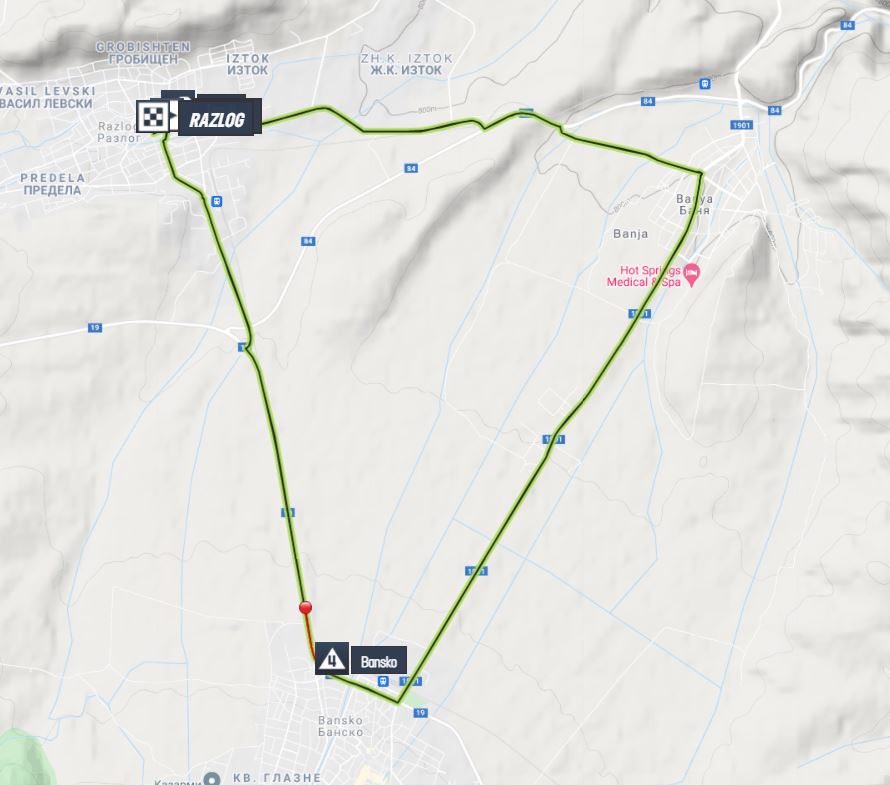The height and width of the screenshot is (785, 890).
Task: Click the red route marker pin
Action: [305, 608]
